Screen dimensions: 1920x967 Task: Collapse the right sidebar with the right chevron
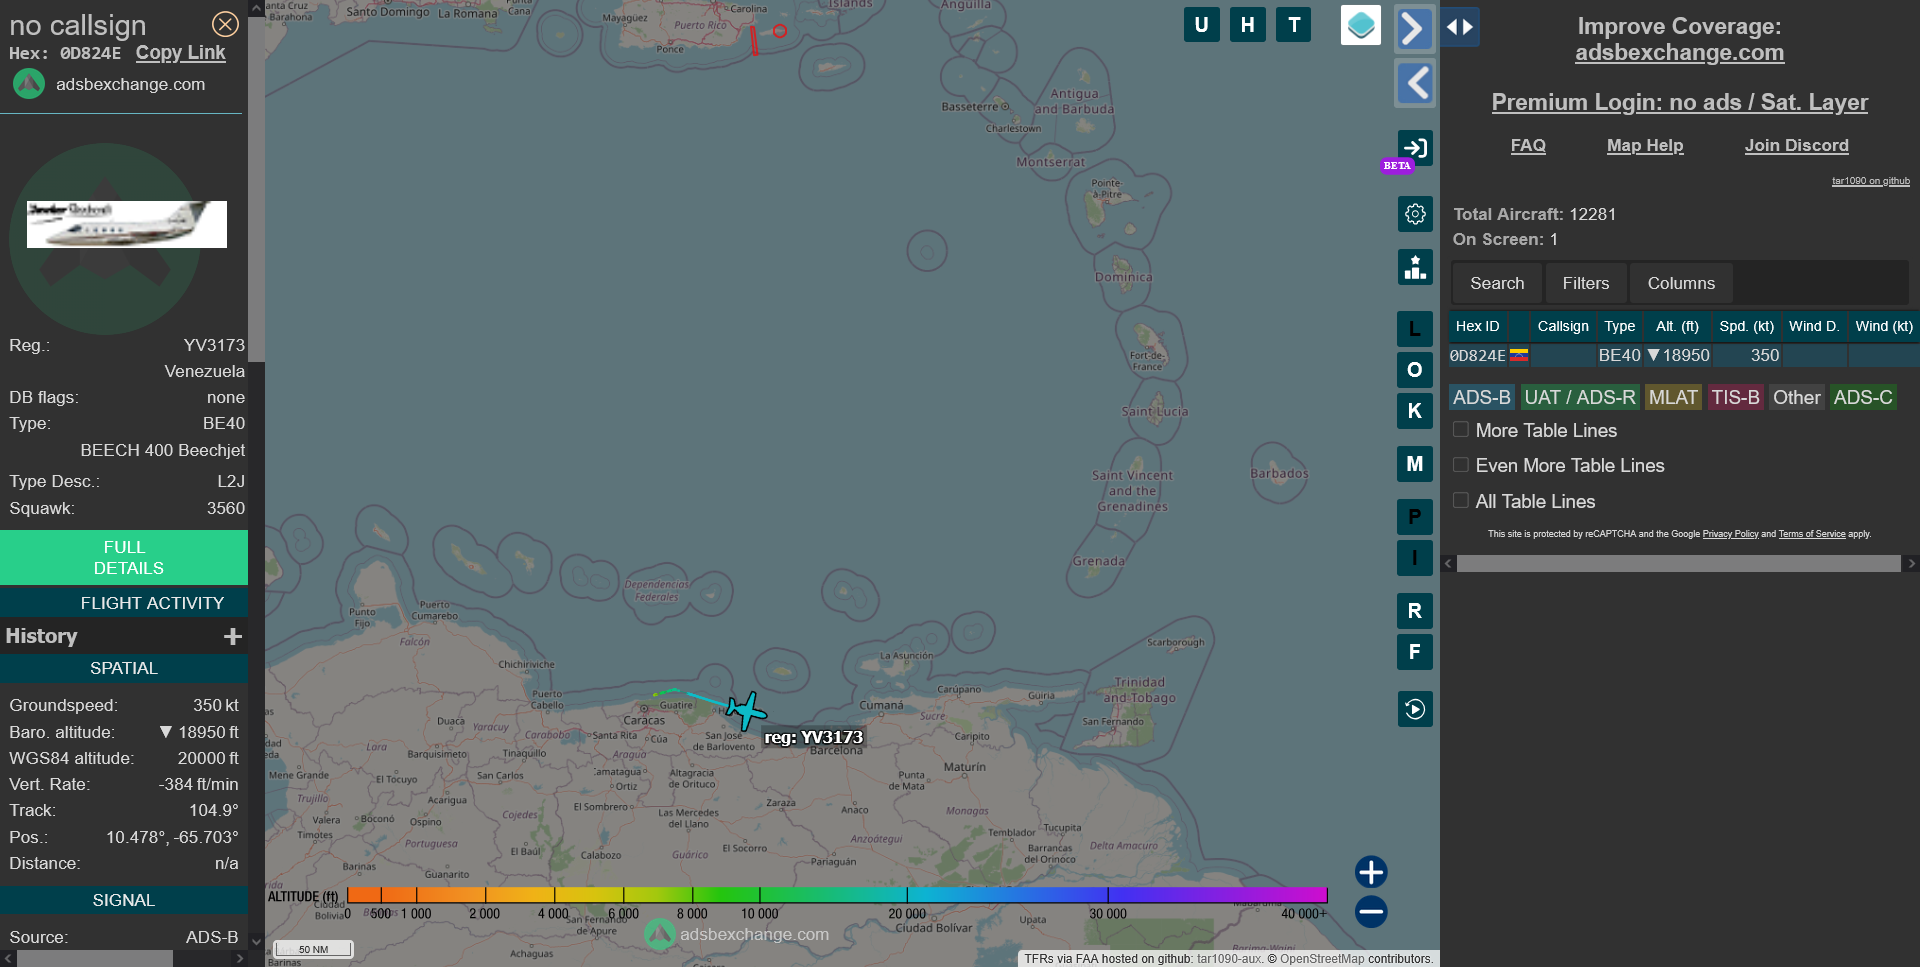pos(1414,28)
